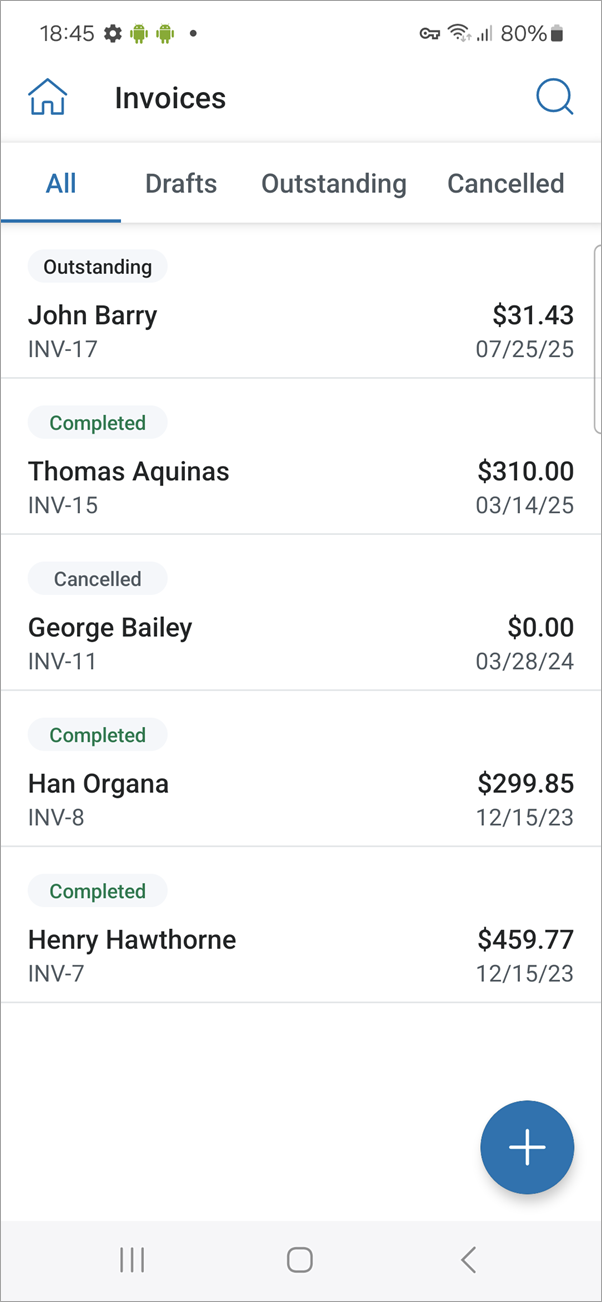Tap the Completed badge on Thomas Aquinas's invoice
Screen dimensions: 602x1302
click(97, 422)
